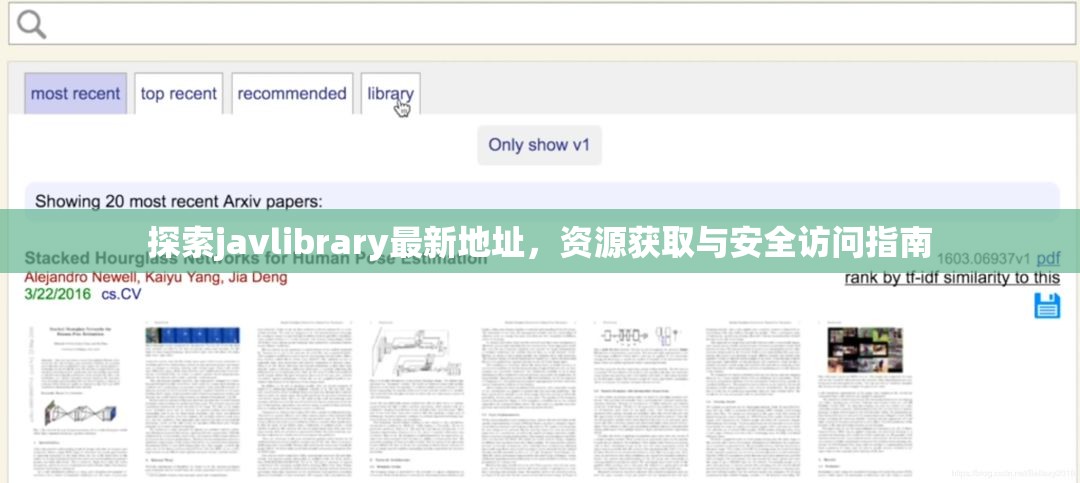This screenshot has height=483, width=1080.
Task: Switch to the top recent tab
Action: (178, 94)
